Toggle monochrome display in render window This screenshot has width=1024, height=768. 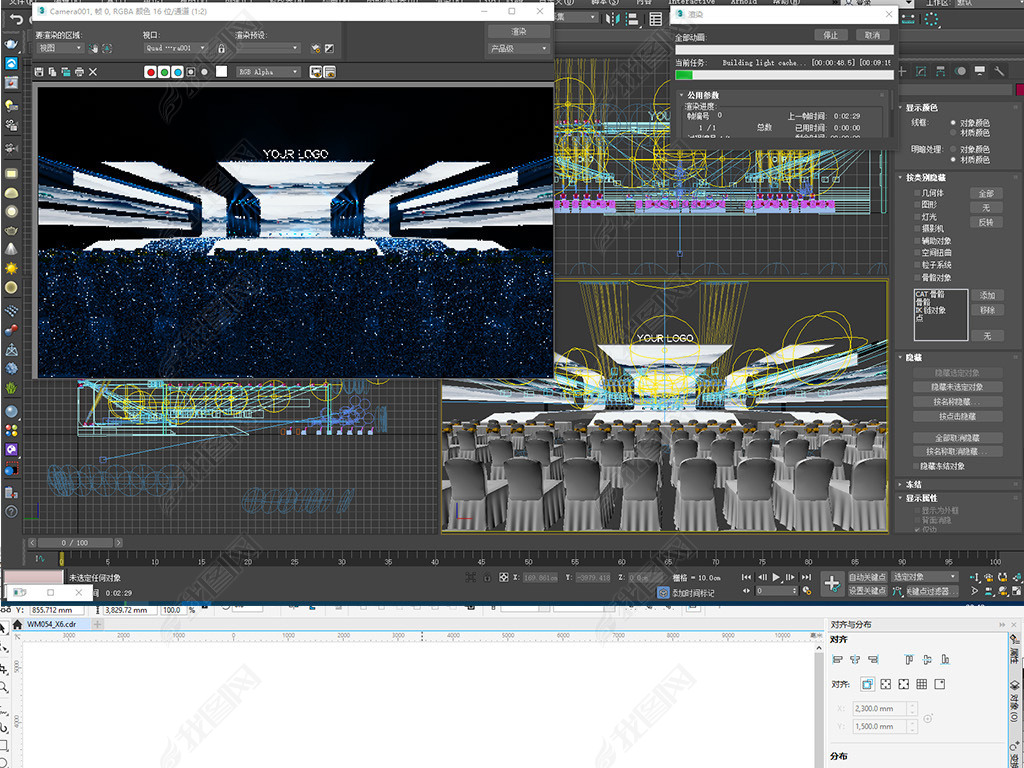click(204, 72)
